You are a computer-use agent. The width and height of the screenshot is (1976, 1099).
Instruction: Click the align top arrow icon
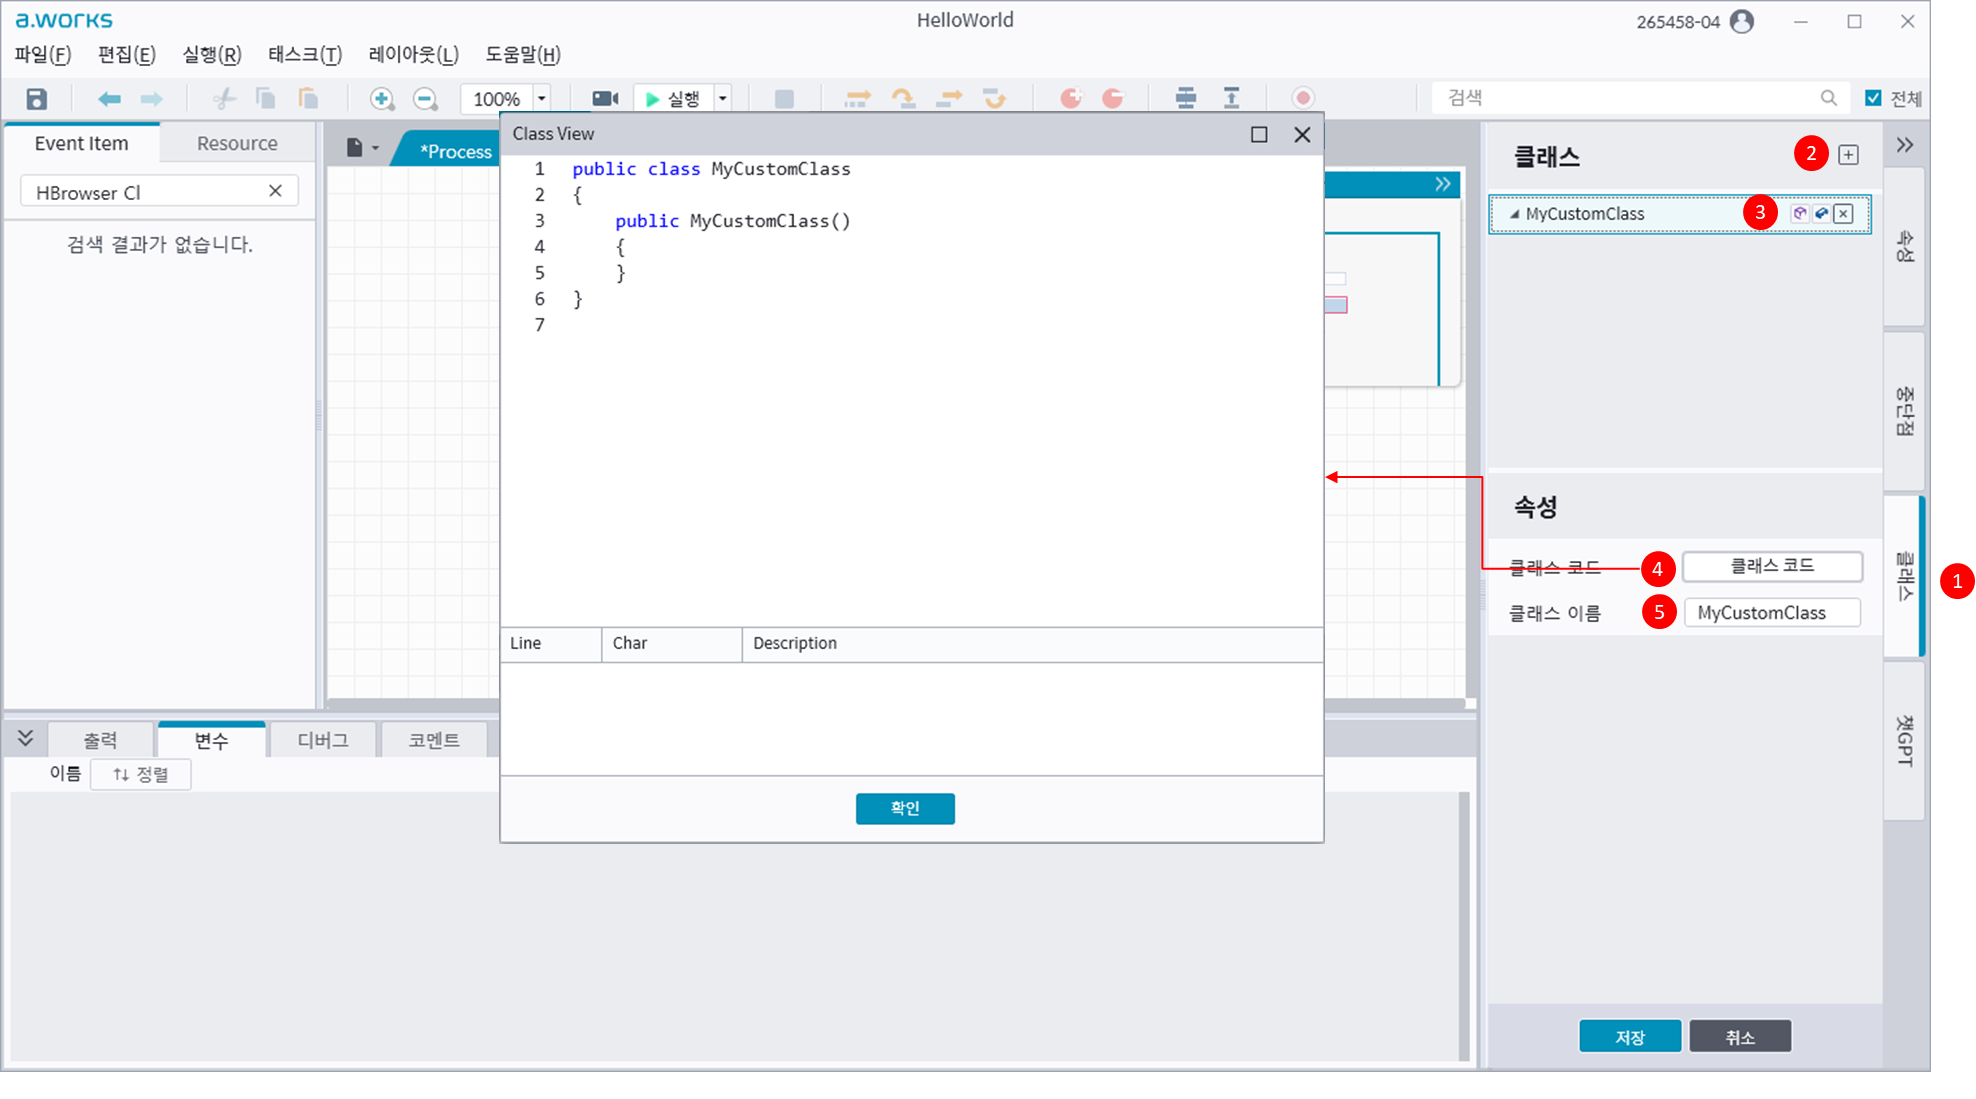click(x=1232, y=98)
